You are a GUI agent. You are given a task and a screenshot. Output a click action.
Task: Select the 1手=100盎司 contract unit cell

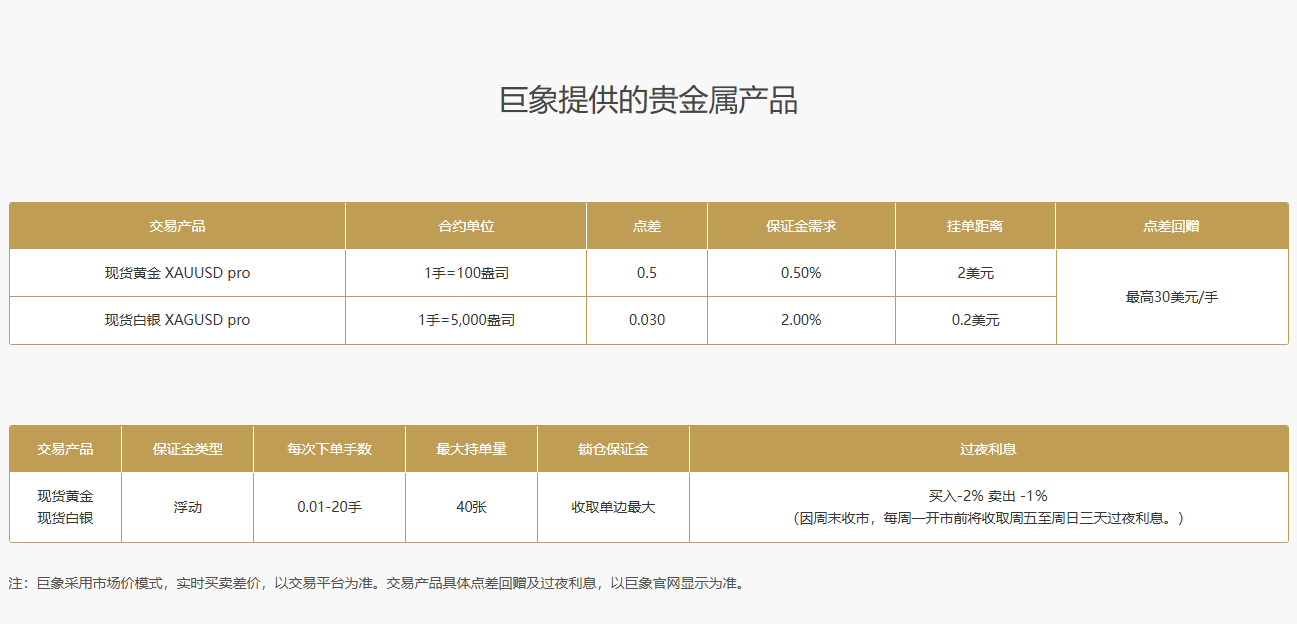point(466,273)
